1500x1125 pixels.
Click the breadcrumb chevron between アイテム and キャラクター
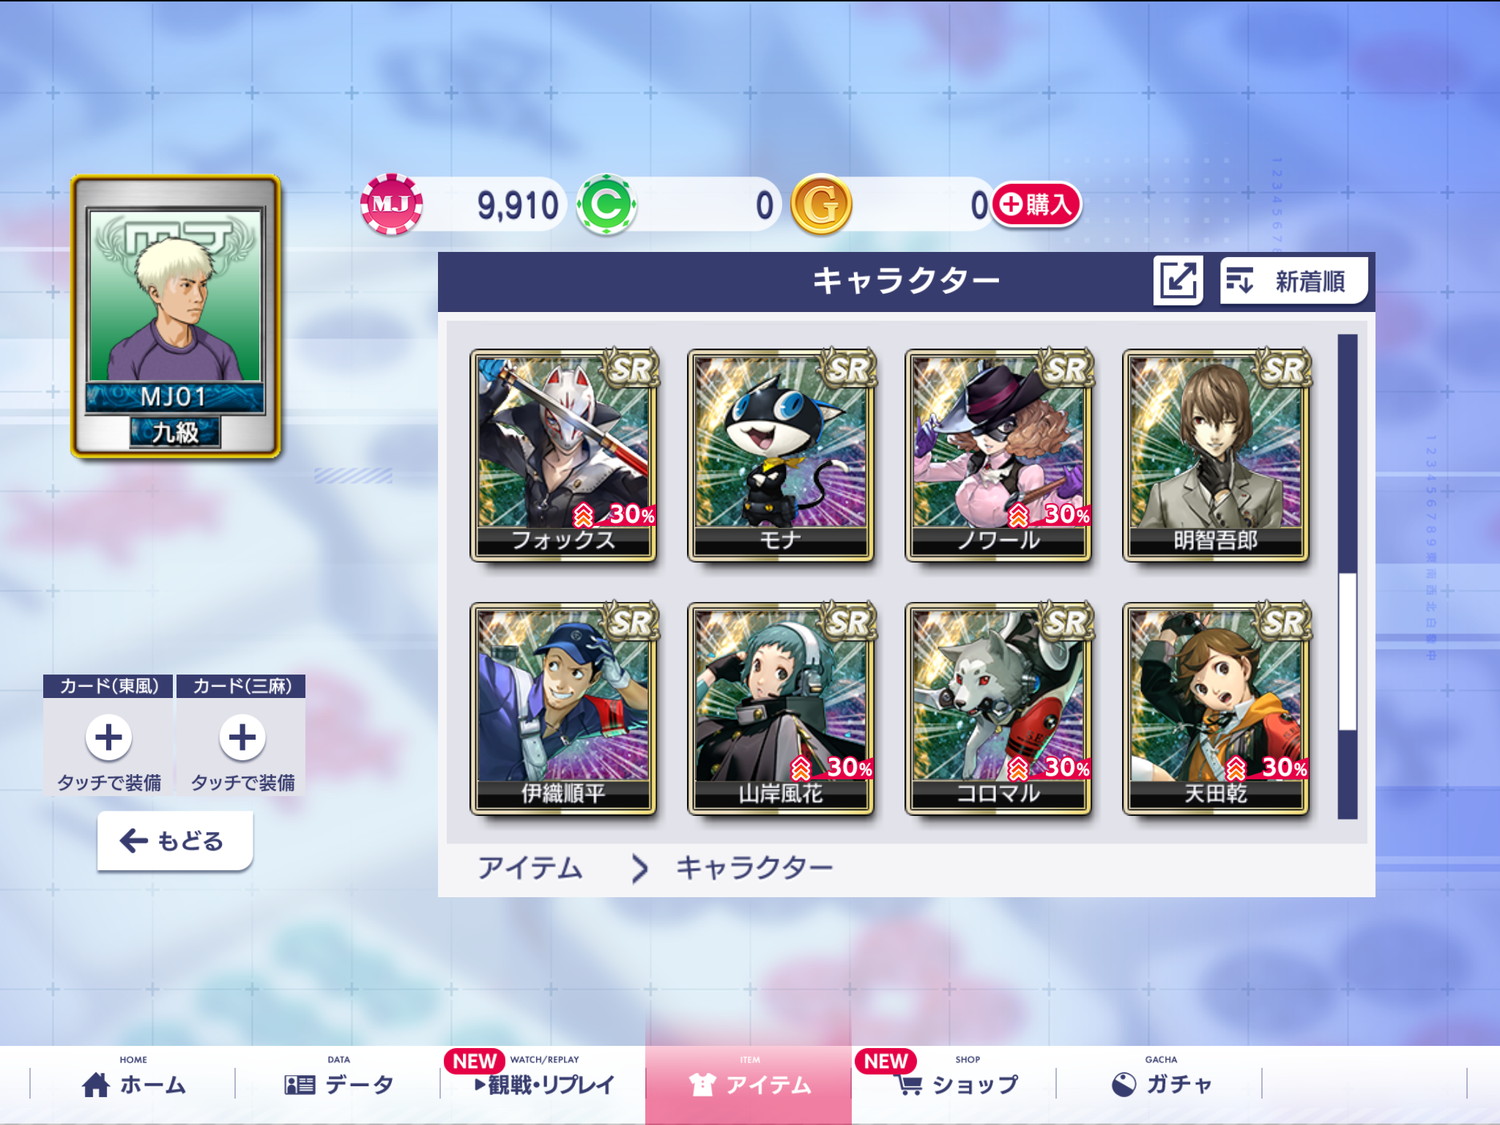pos(639,868)
